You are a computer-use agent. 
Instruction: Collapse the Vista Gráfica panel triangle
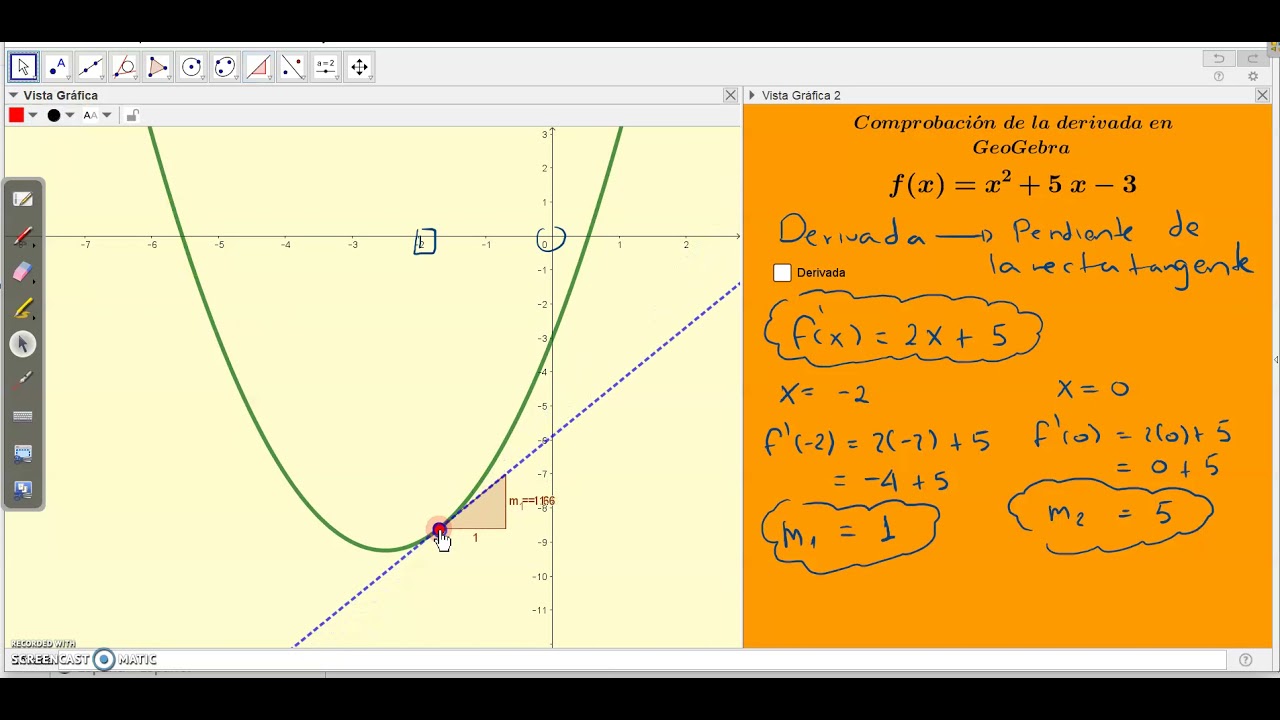click(x=14, y=95)
